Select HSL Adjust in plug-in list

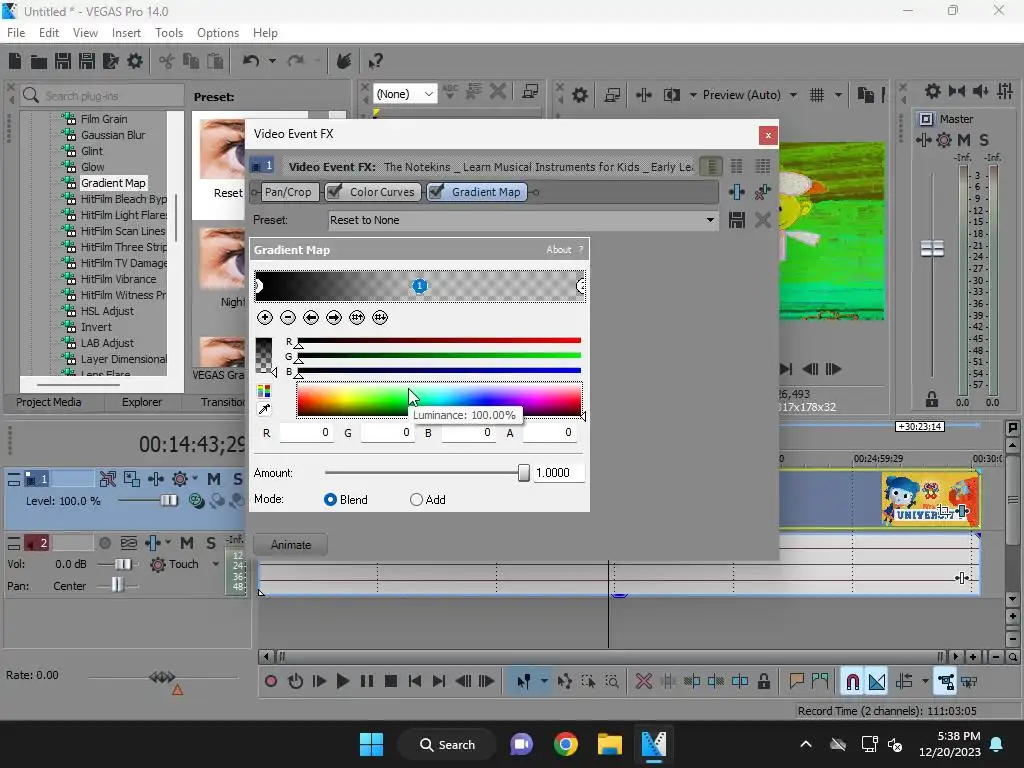pyautogui.click(x=107, y=311)
